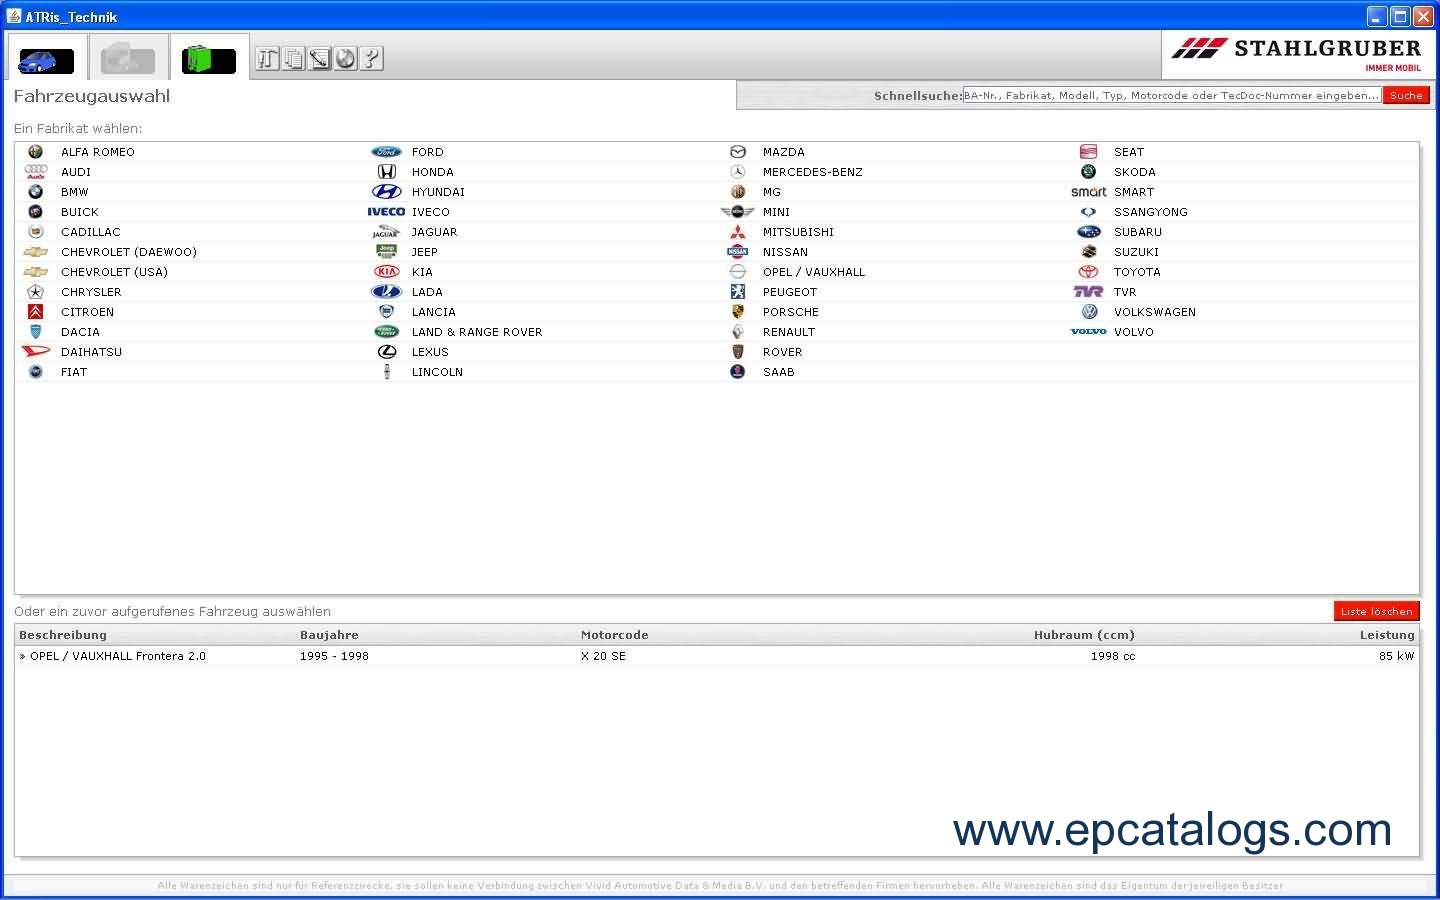Open the green binder documents tab
The height and width of the screenshot is (900, 1440).
point(209,60)
